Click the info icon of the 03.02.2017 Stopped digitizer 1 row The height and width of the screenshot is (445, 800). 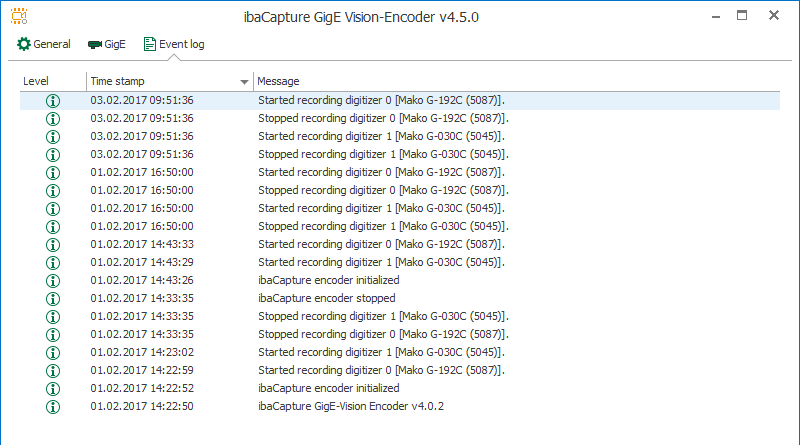tap(53, 155)
